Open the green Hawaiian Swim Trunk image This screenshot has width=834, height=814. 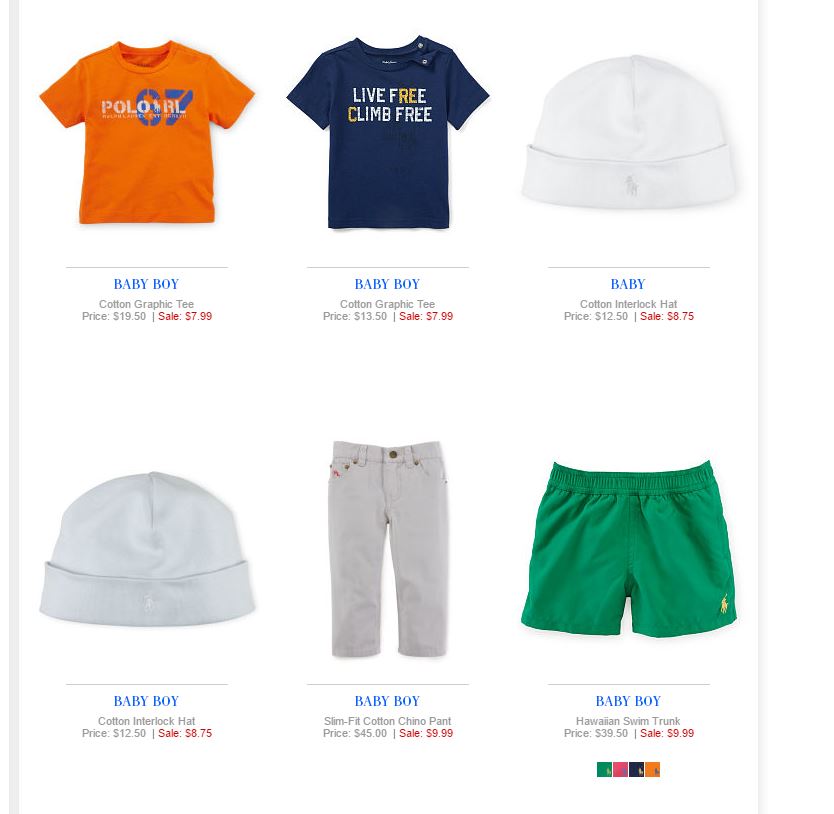[x=629, y=549]
